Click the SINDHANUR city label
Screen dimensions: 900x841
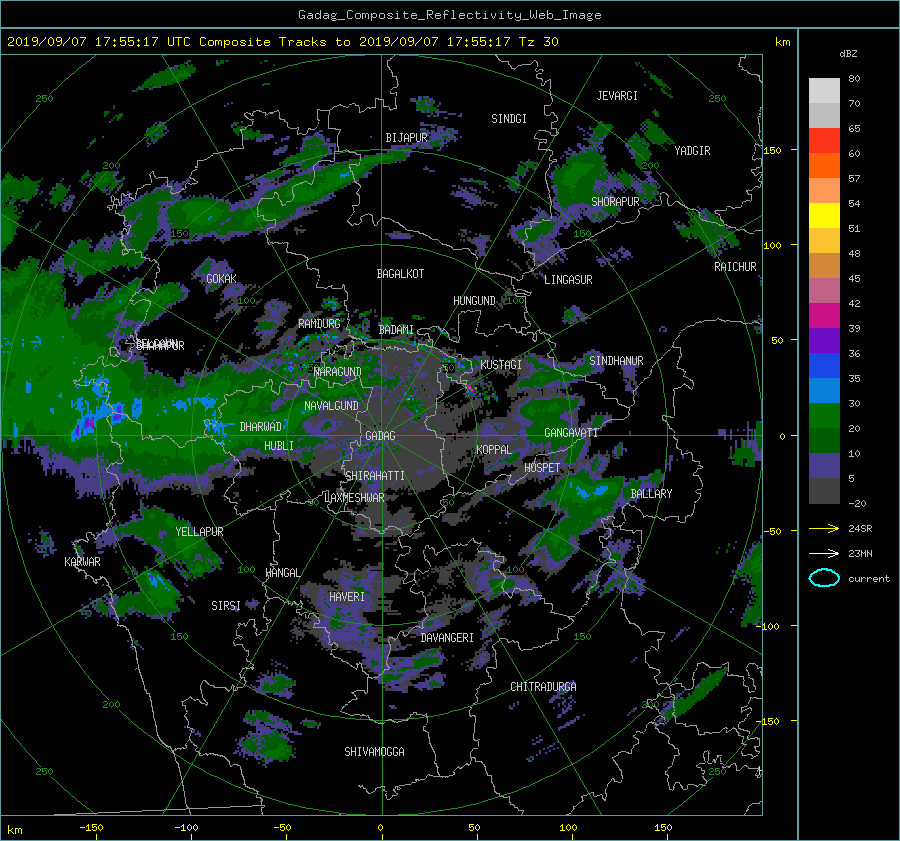point(616,361)
